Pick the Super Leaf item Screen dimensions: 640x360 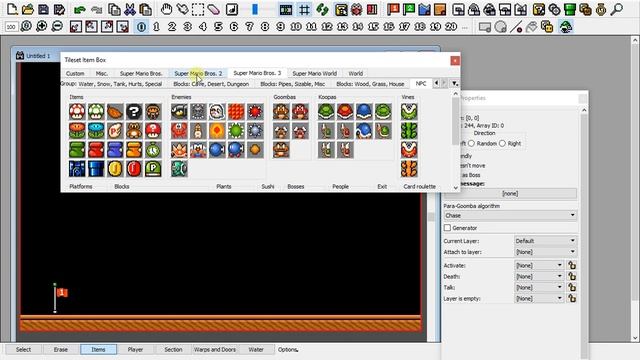click(115, 111)
